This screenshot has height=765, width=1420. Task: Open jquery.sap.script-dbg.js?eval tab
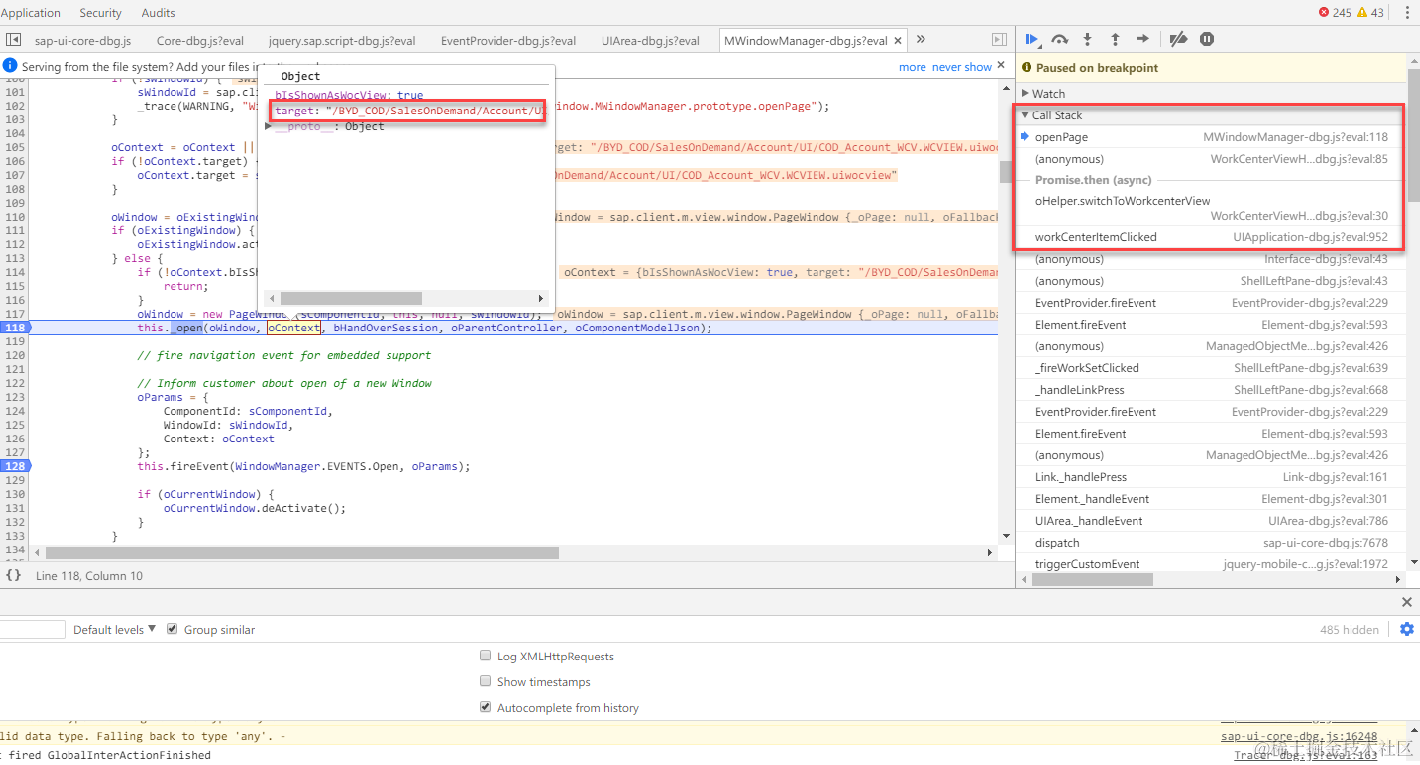coord(342,41)
